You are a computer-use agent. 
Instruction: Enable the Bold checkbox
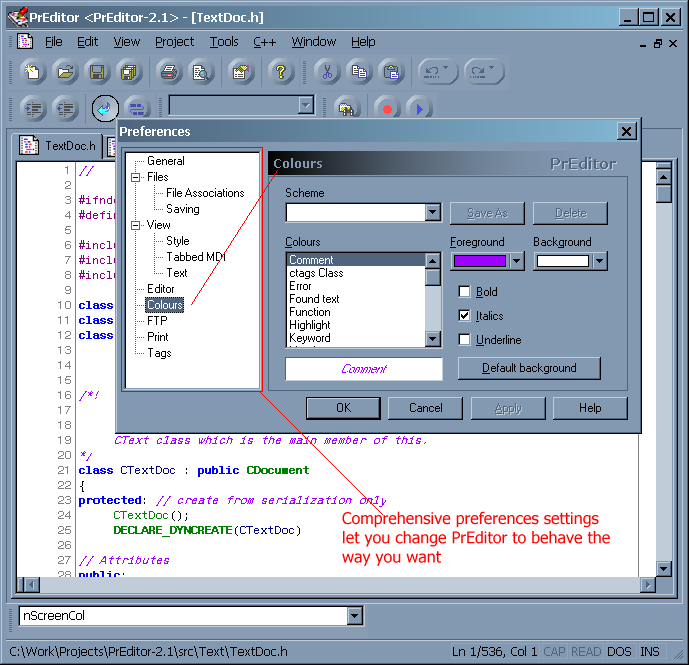pos(464,292)
